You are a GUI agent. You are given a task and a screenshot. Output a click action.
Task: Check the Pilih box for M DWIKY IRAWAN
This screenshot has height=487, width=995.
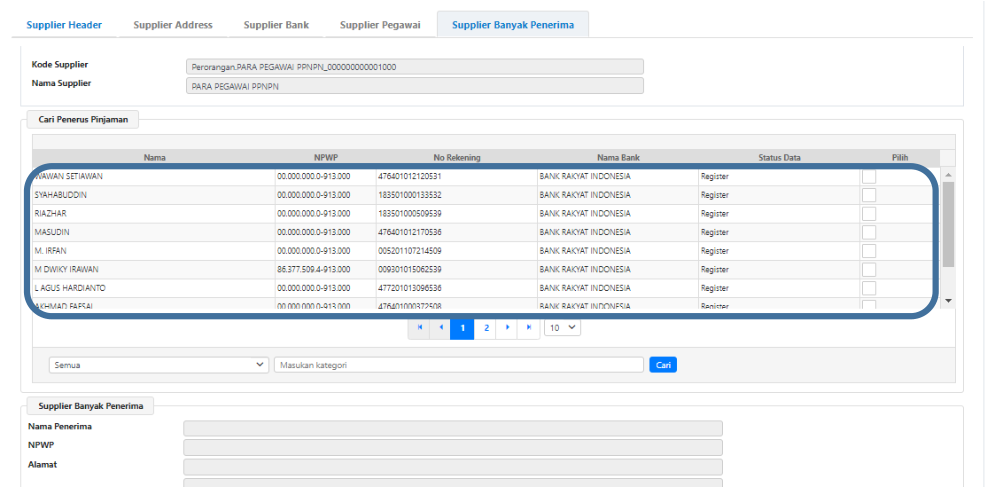(869, 269)
